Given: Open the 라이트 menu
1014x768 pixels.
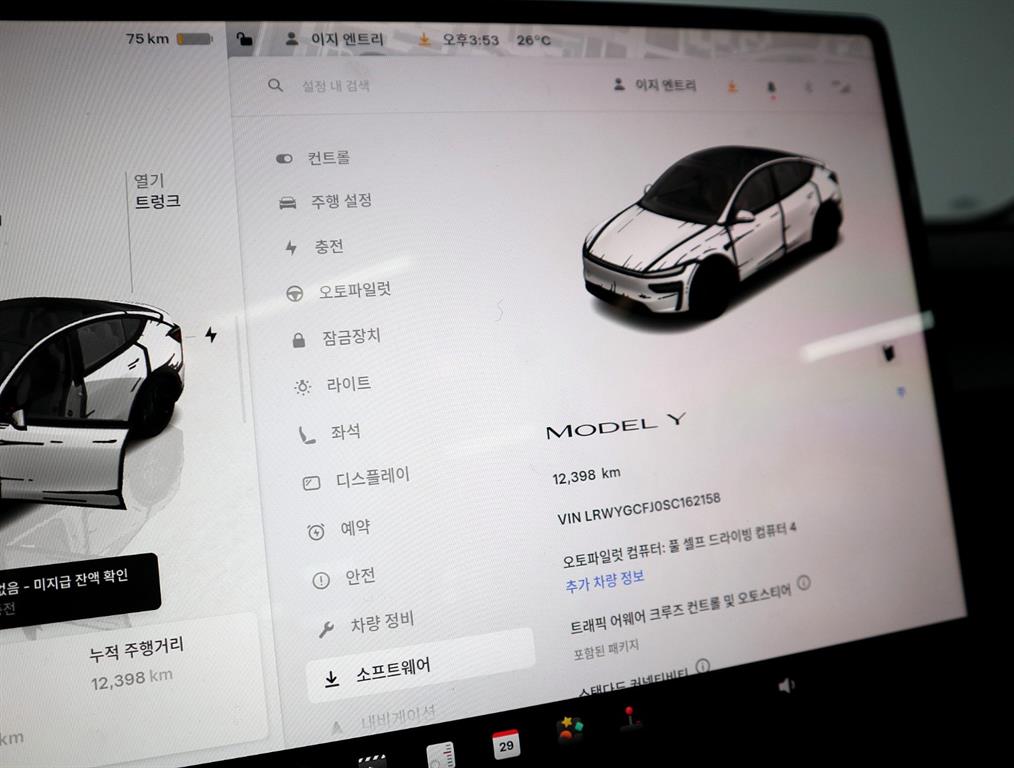Looking at the screenshot, I should coord(349,384).
